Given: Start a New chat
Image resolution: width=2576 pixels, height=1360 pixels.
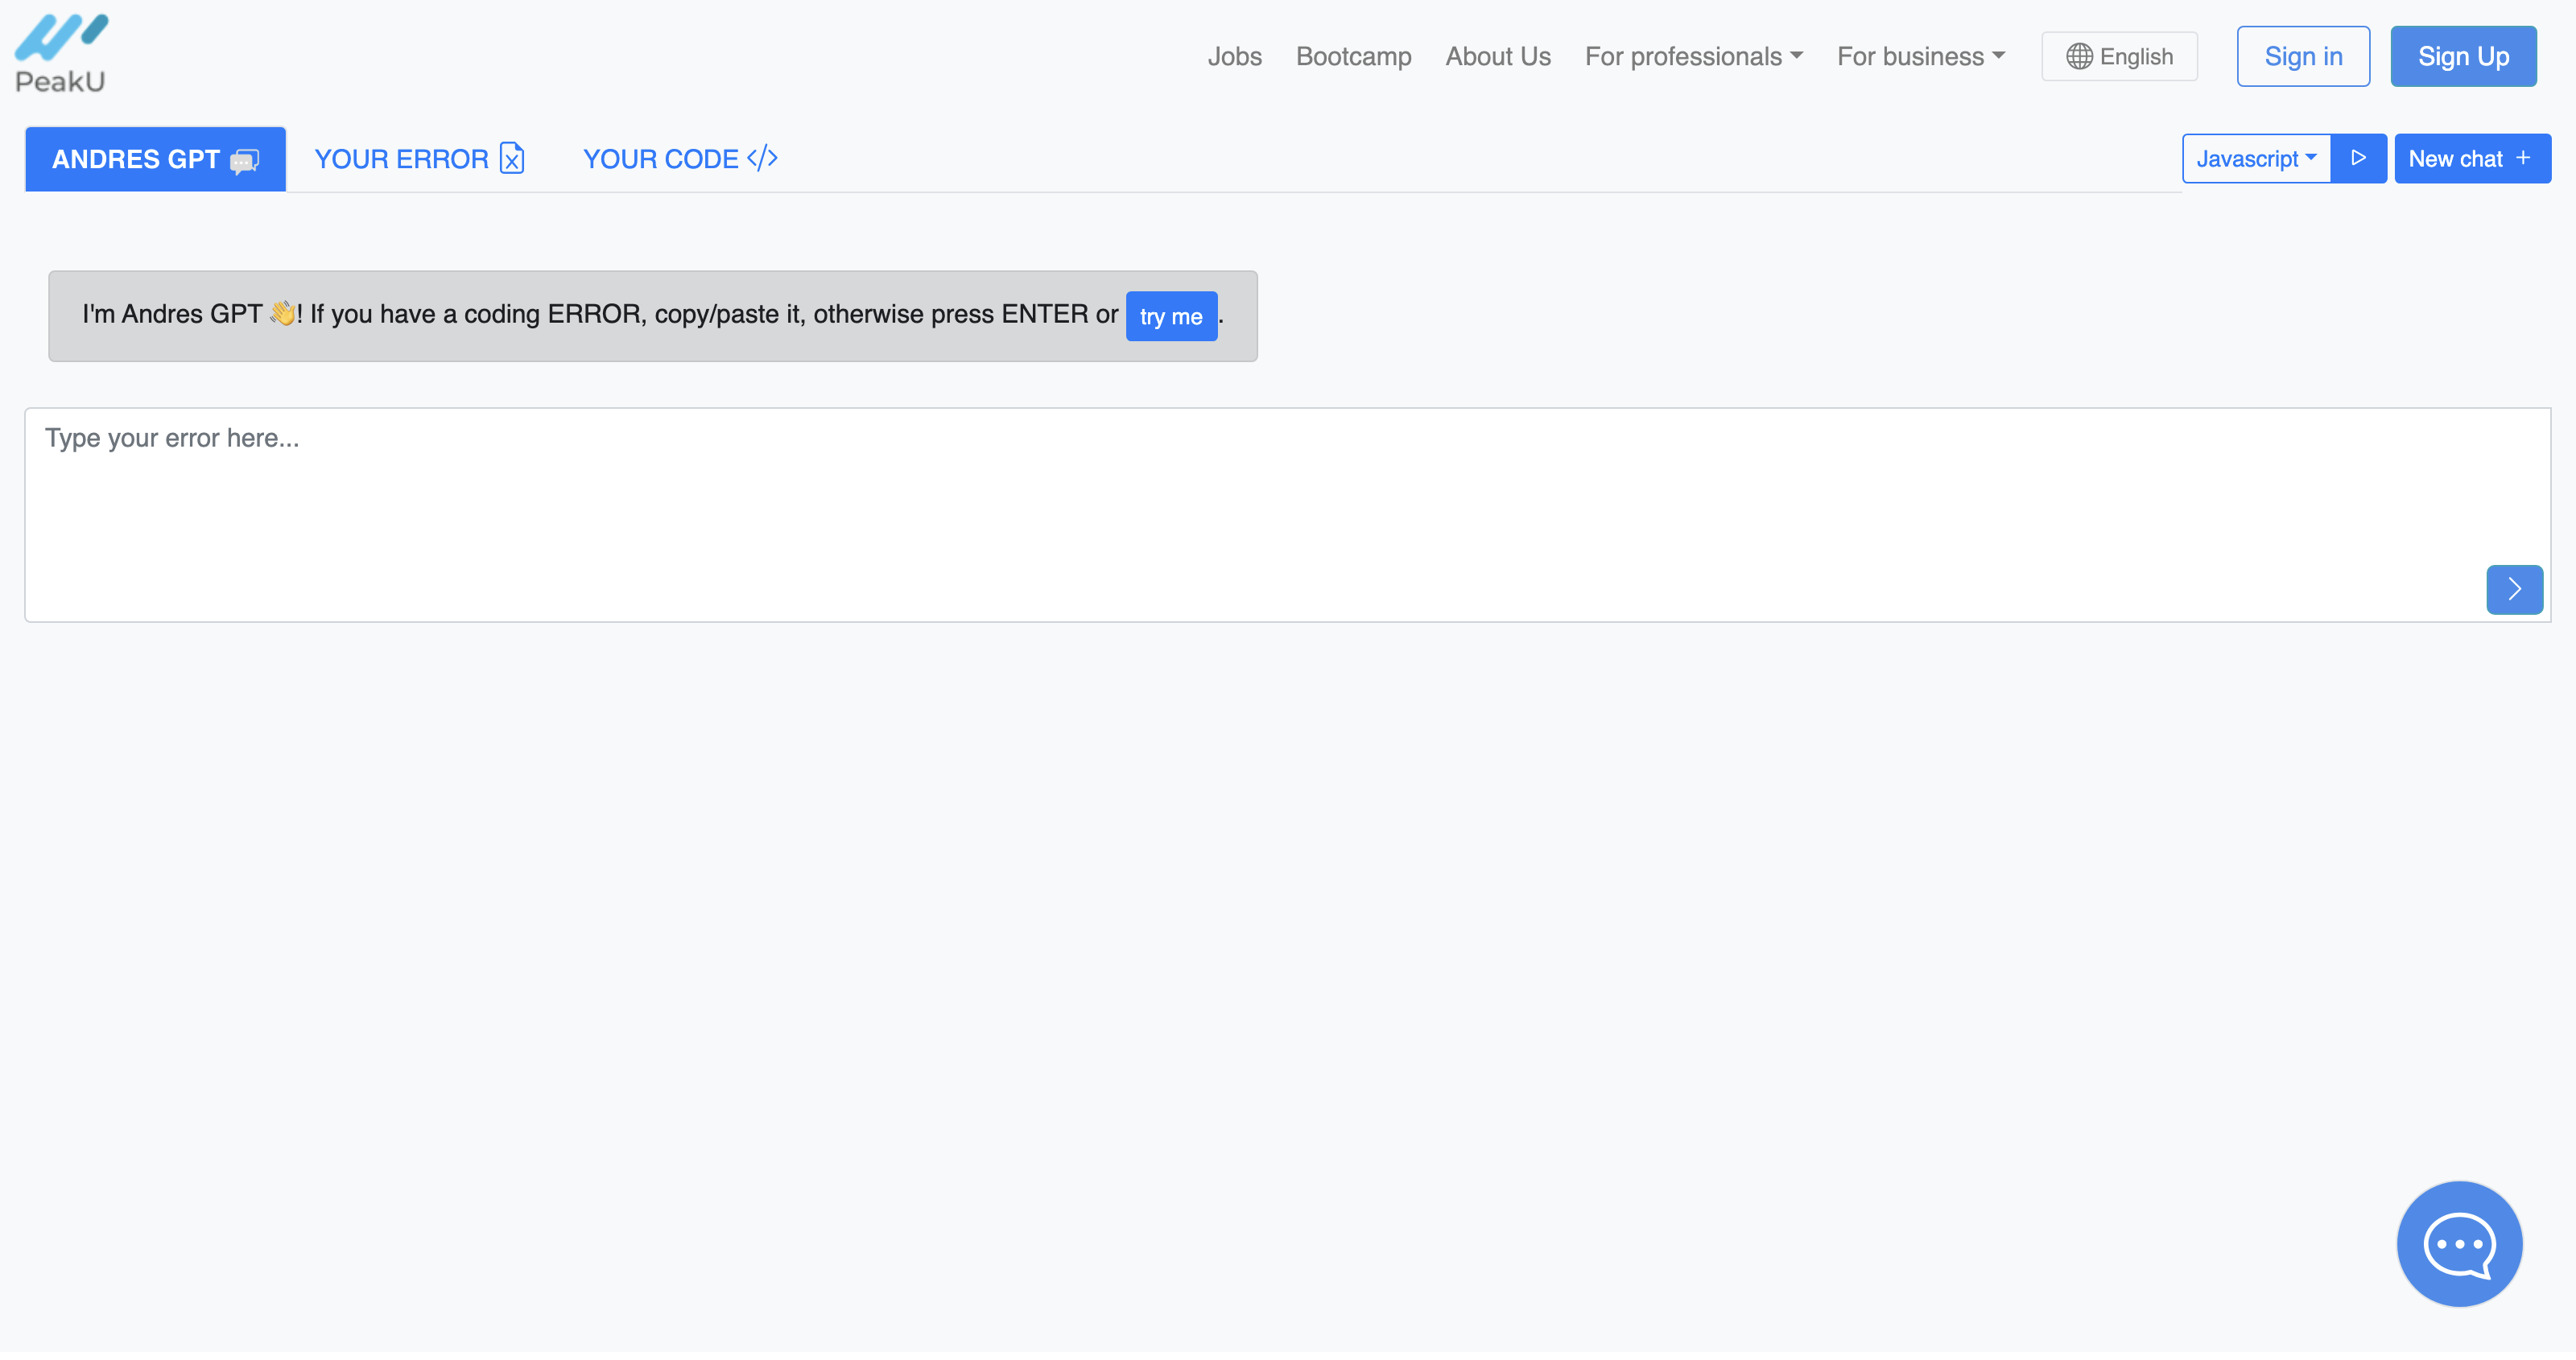Looking at the screenshot, I should [x=2472, y=158].
